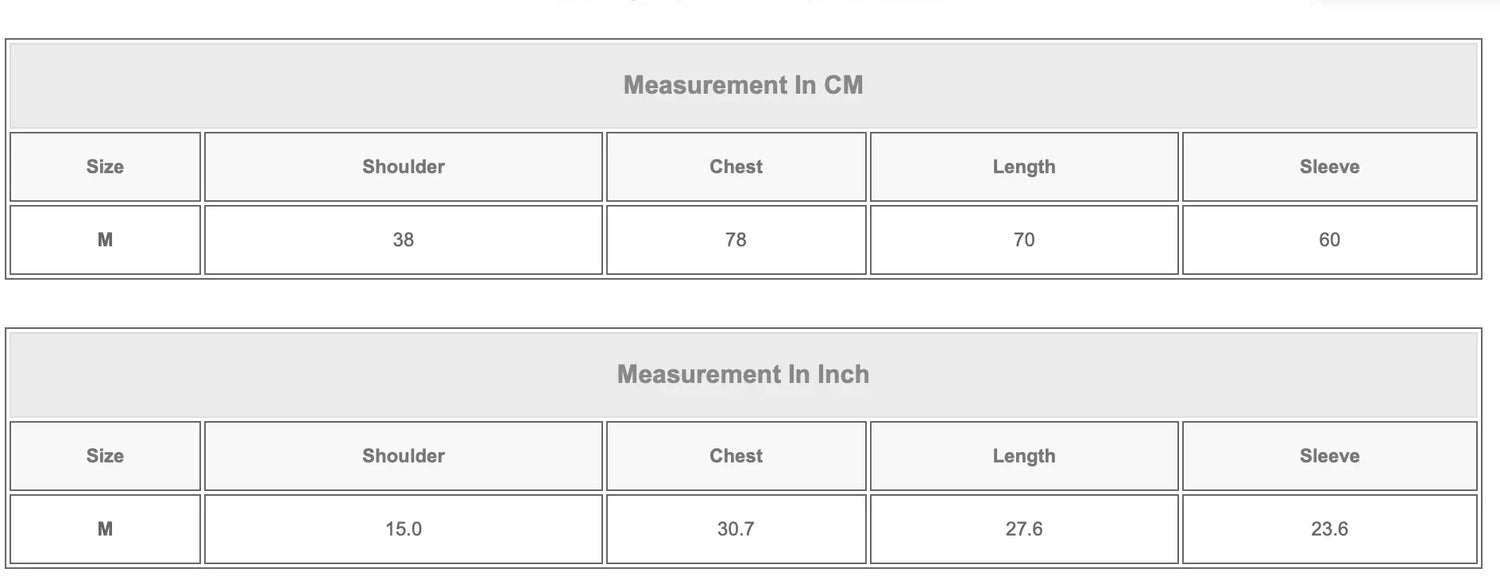1500x580 pixels.
Task: Click the chest value 78 cell
Action: 736,240
